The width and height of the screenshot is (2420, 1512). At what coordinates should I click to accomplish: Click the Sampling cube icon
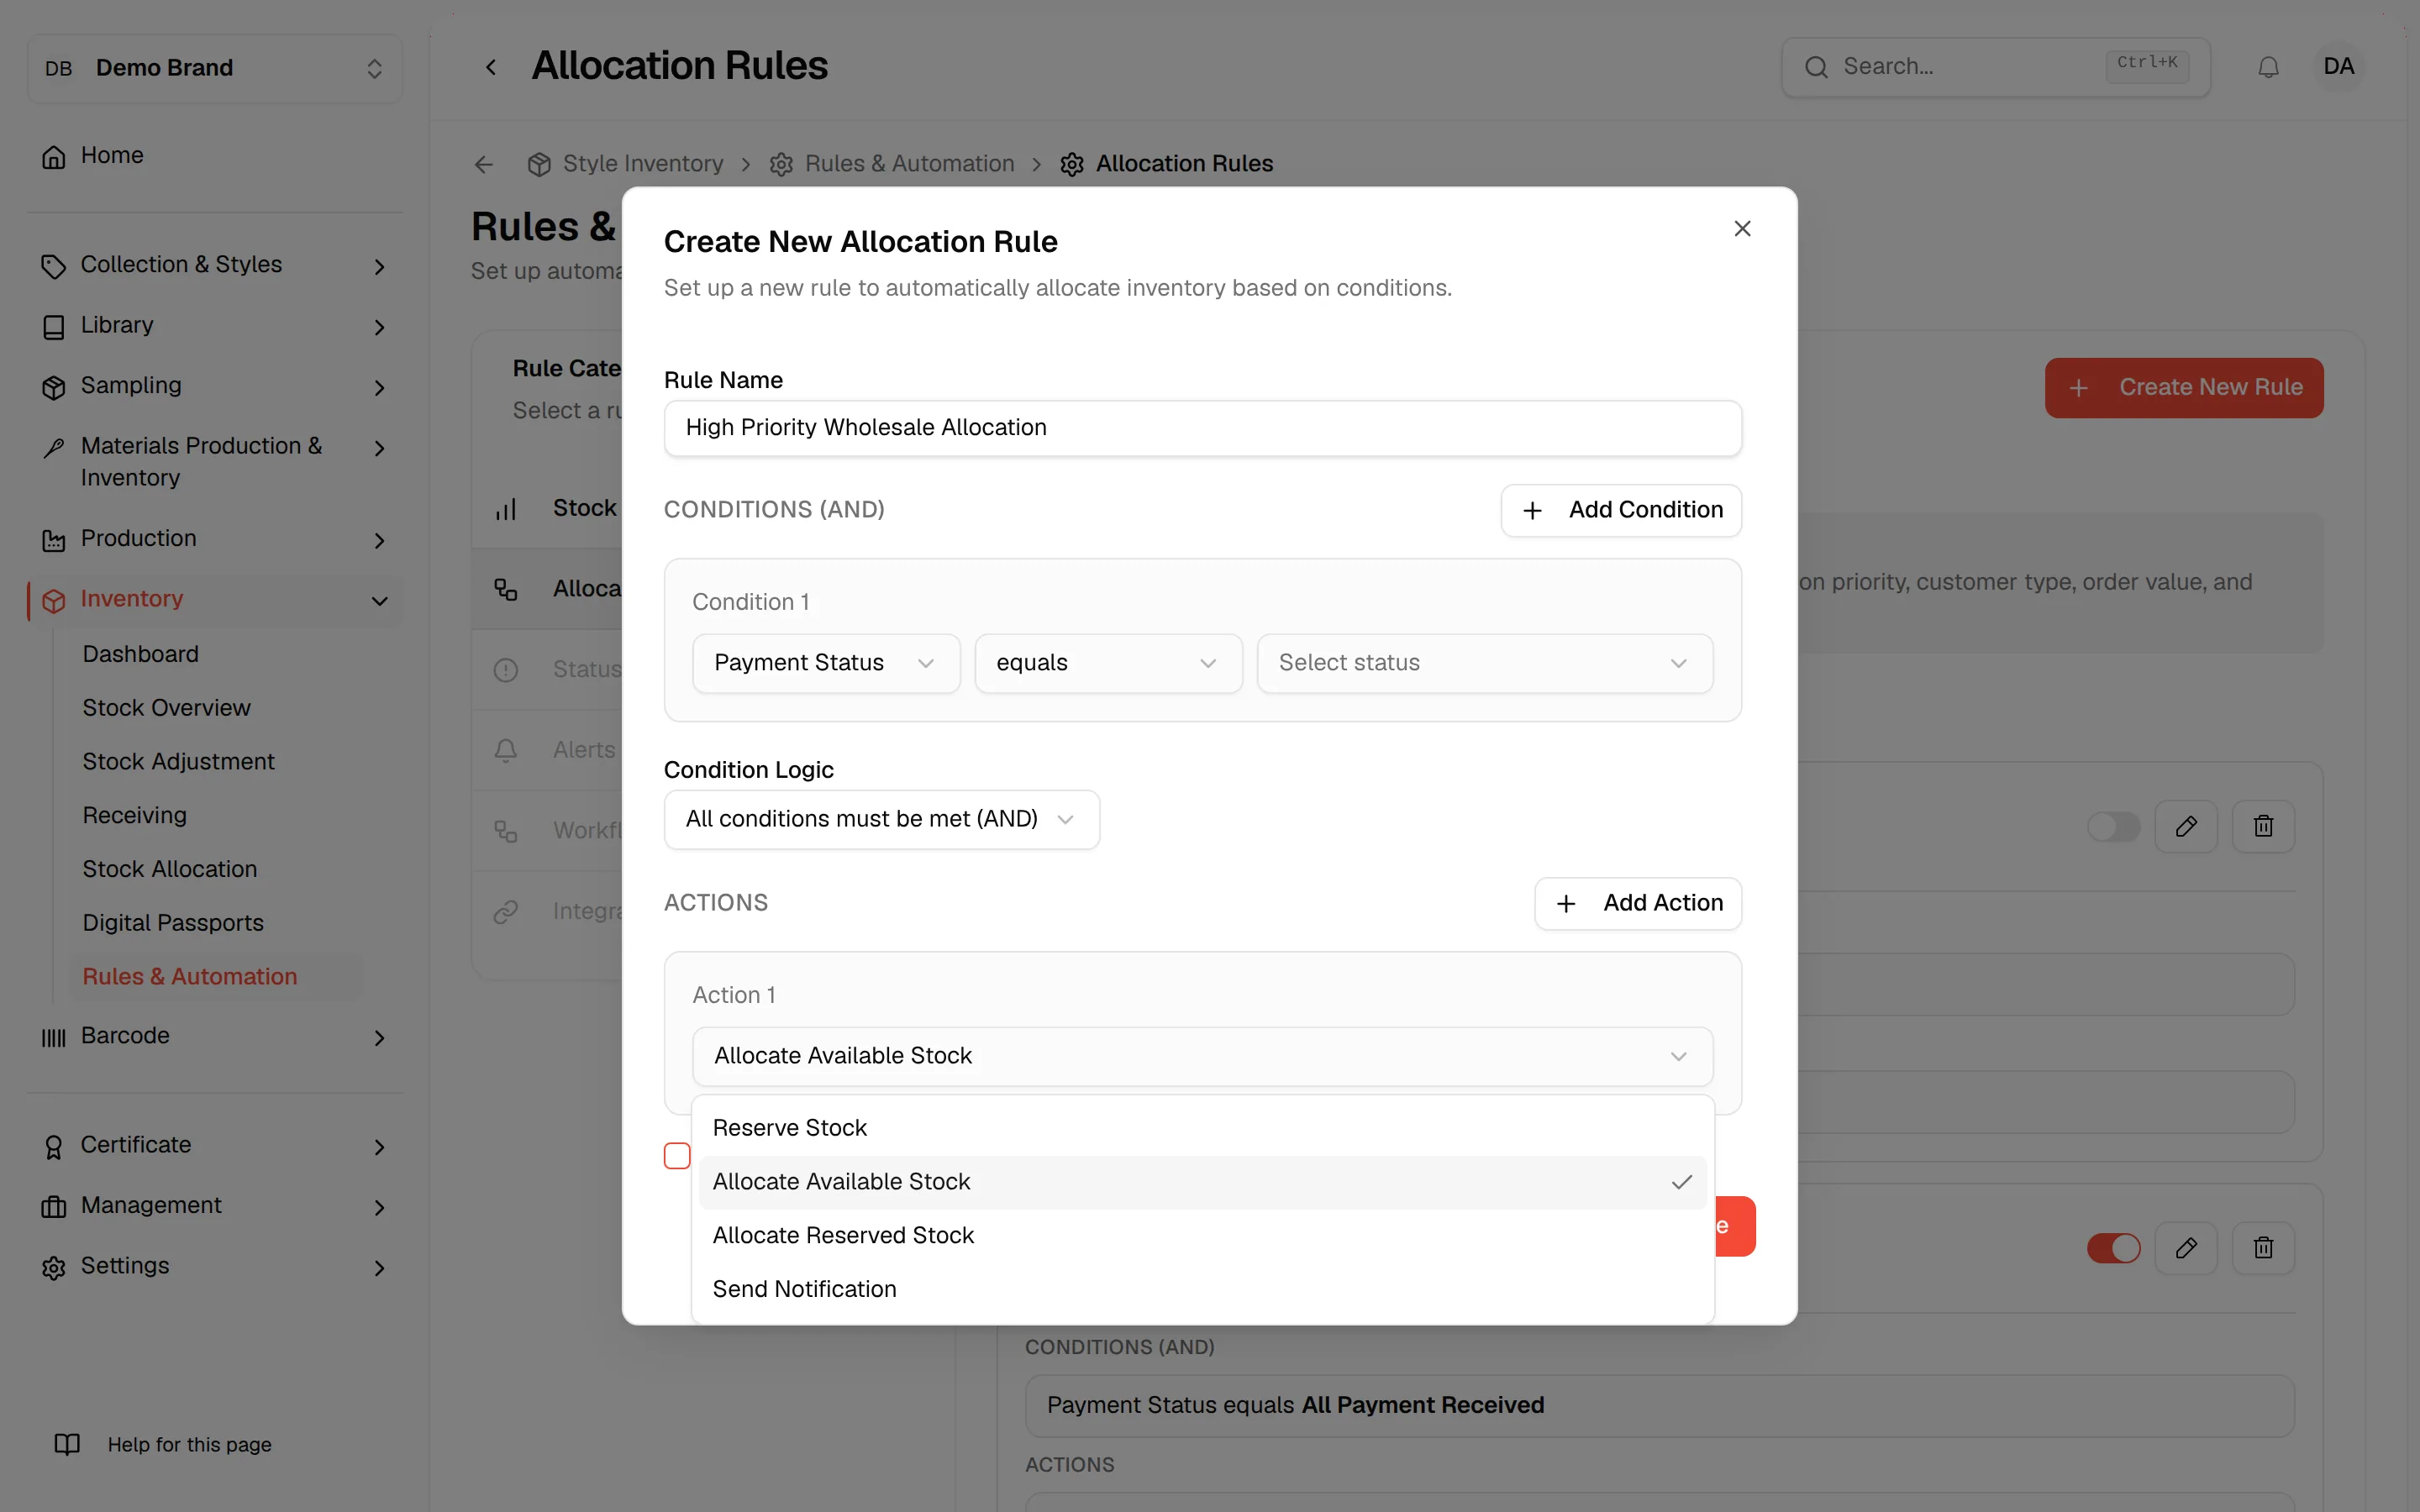click(54, 387)
